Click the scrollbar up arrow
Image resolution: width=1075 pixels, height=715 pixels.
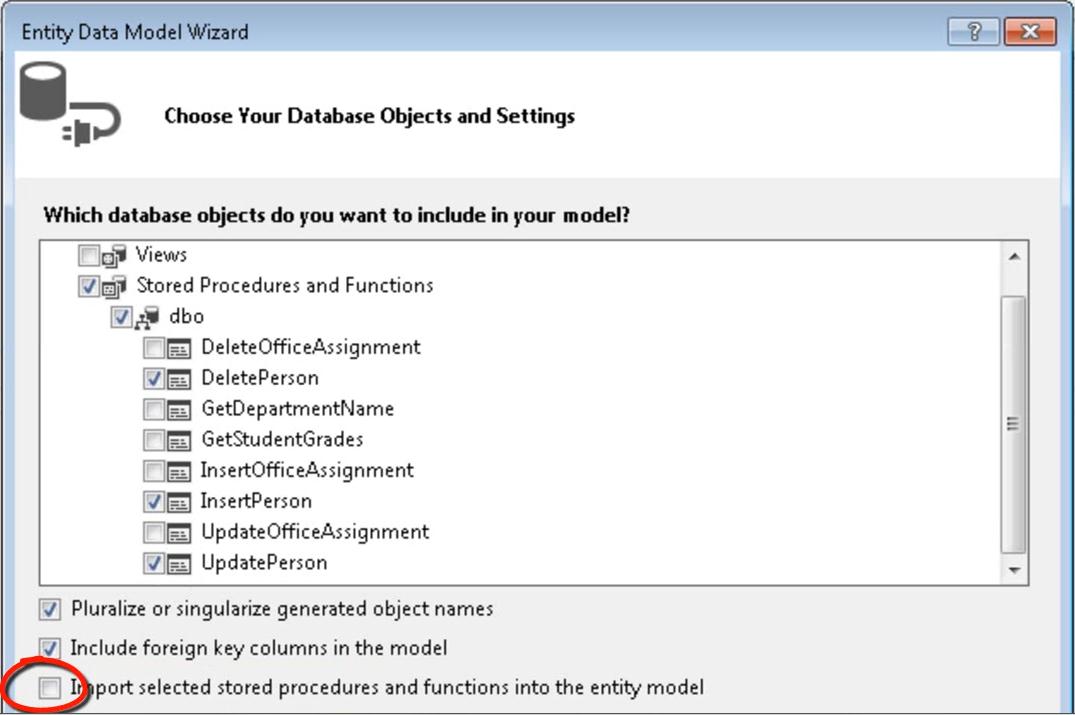click(1015, 257)
